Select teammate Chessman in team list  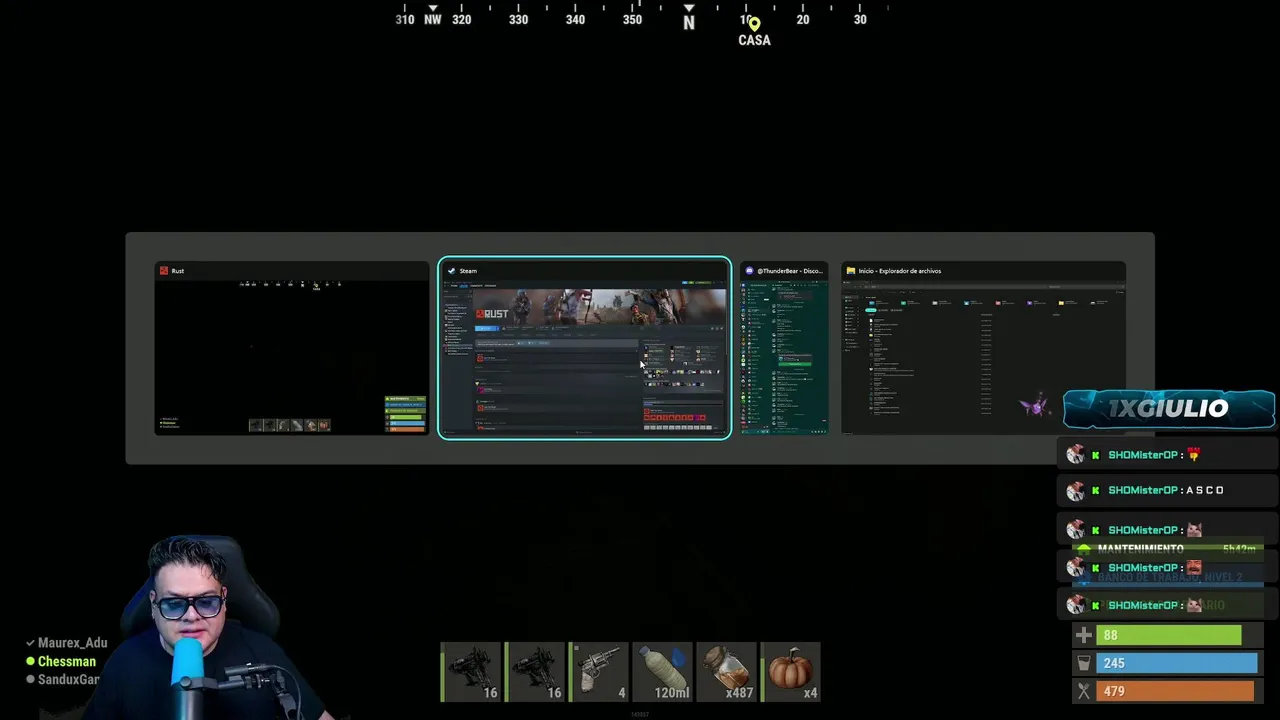tap(61, 661)
